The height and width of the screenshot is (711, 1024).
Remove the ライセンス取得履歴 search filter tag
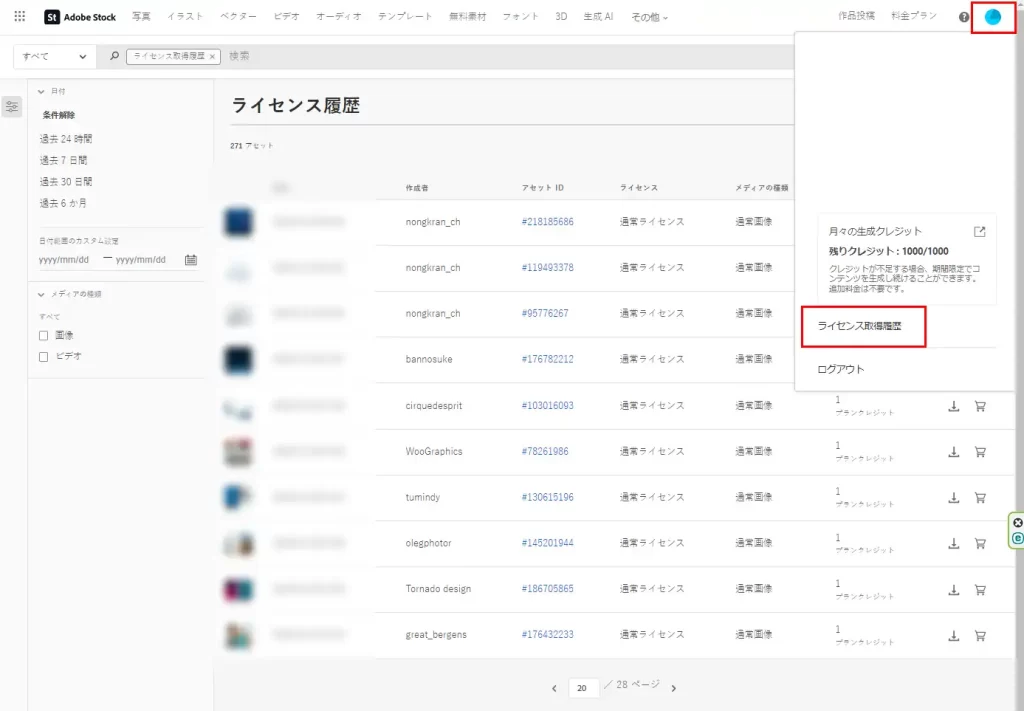(212, 57)
